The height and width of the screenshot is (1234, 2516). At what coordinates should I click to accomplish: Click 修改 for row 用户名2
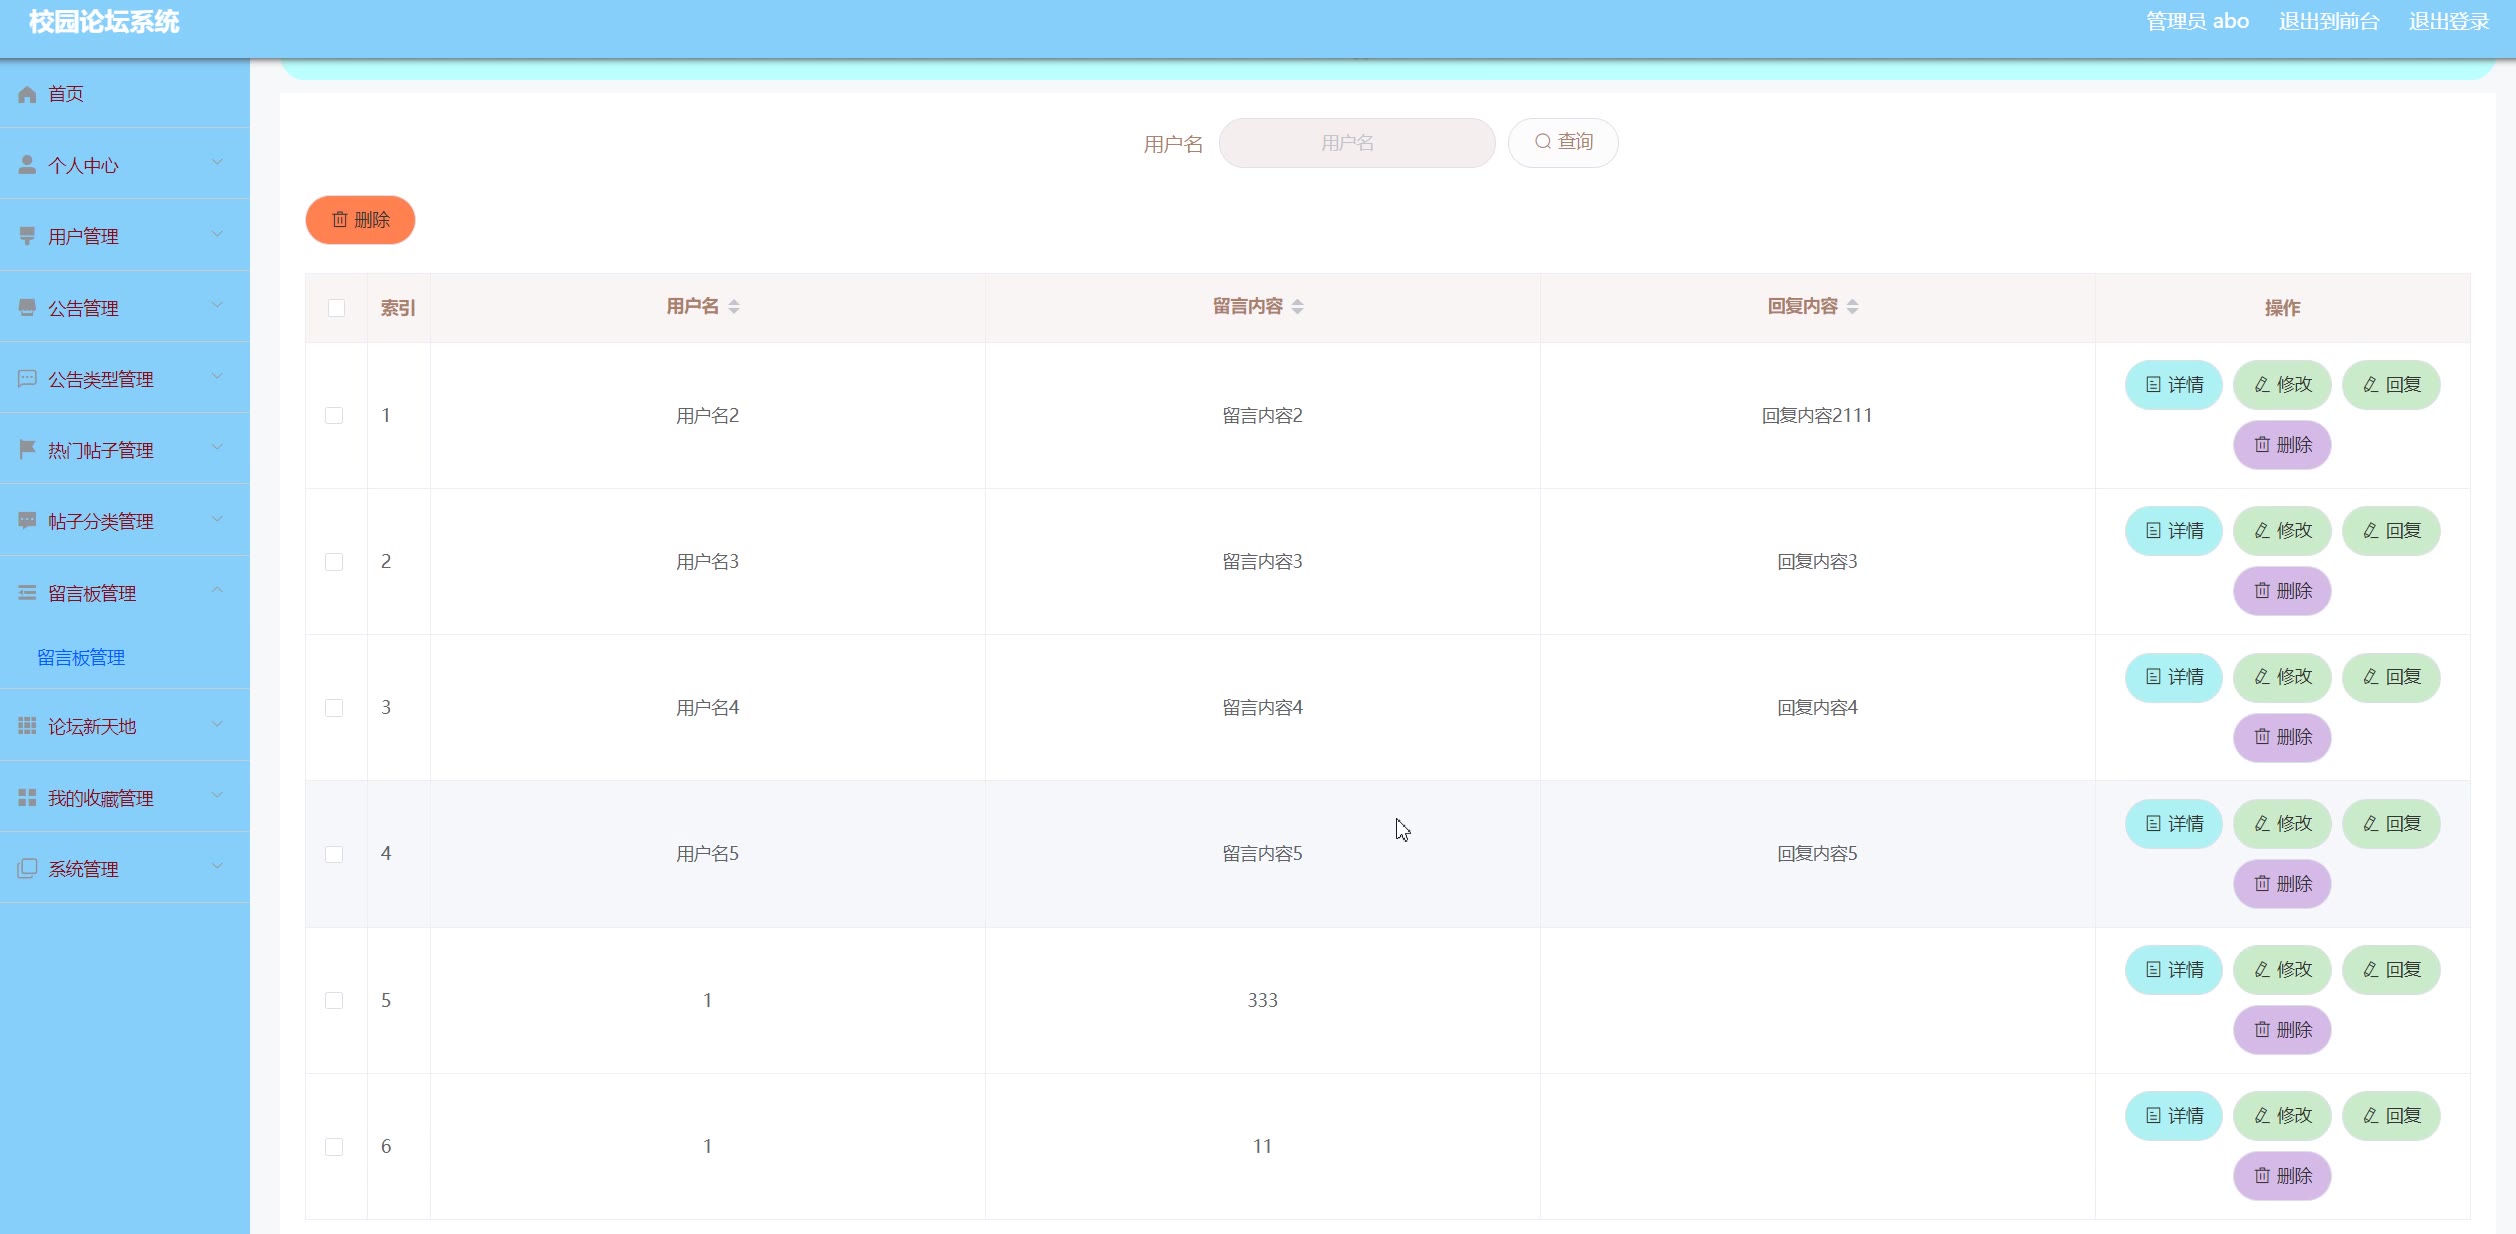click(x=2283, y=385)
